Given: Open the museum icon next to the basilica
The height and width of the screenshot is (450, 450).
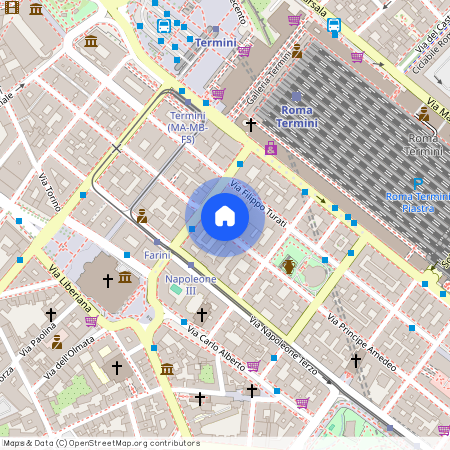Looking at the screenshot, I should pyautogui.click(x=125, y=277).
